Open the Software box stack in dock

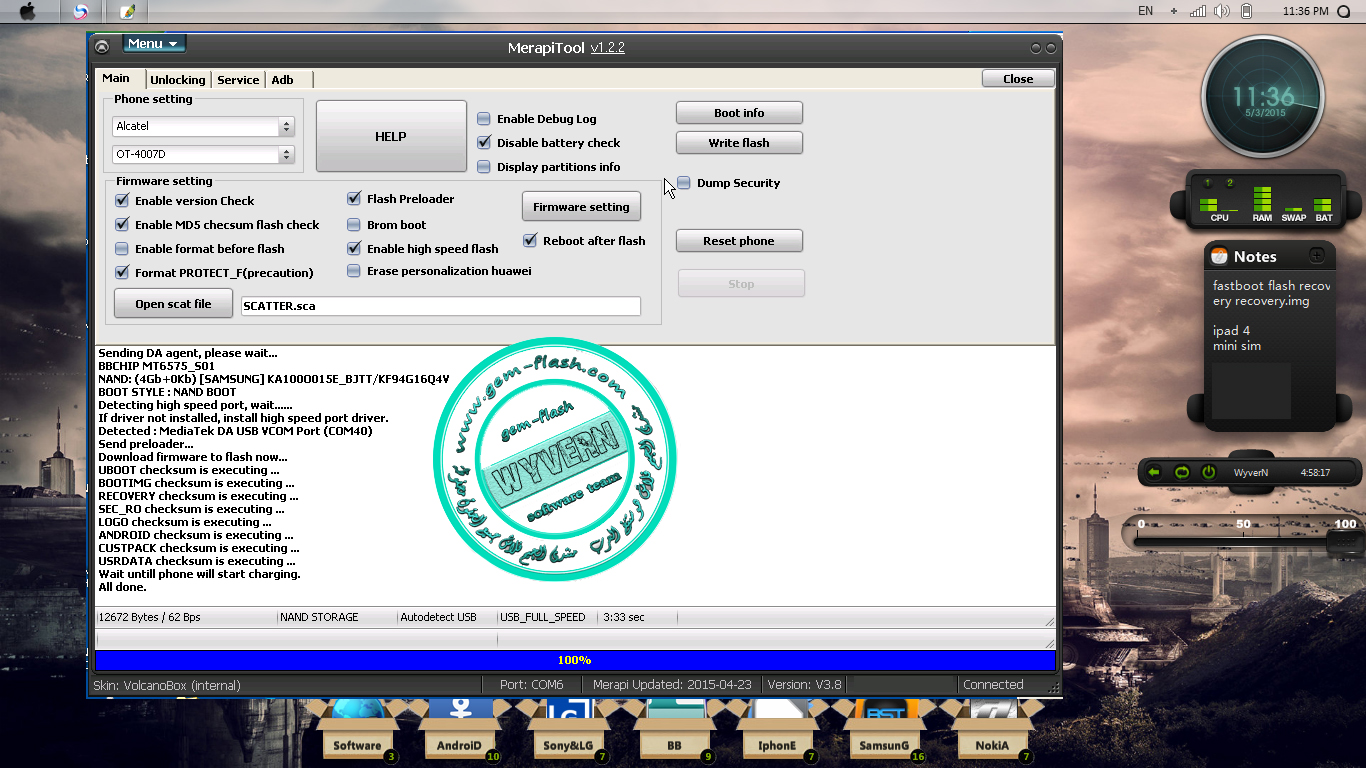(356, 732)
